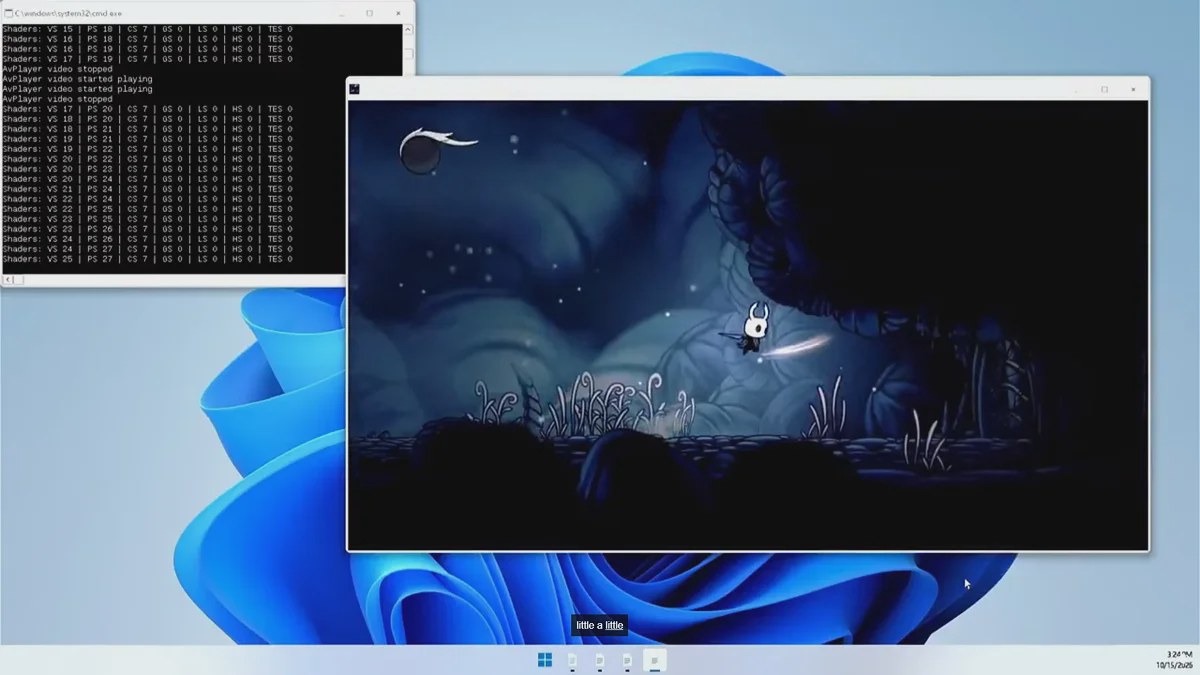Close the Hollow Knight game window

click(1133, 89)
